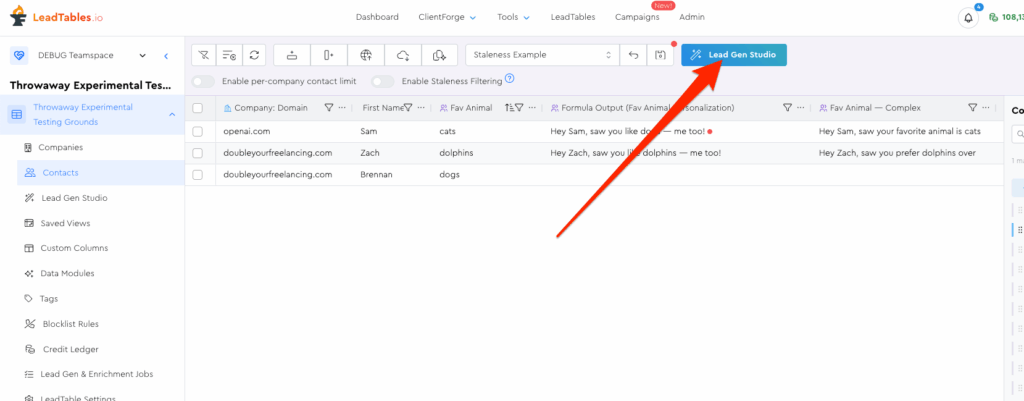
Task: Click the clear filters funnel icon
Action: pos(204,55)
